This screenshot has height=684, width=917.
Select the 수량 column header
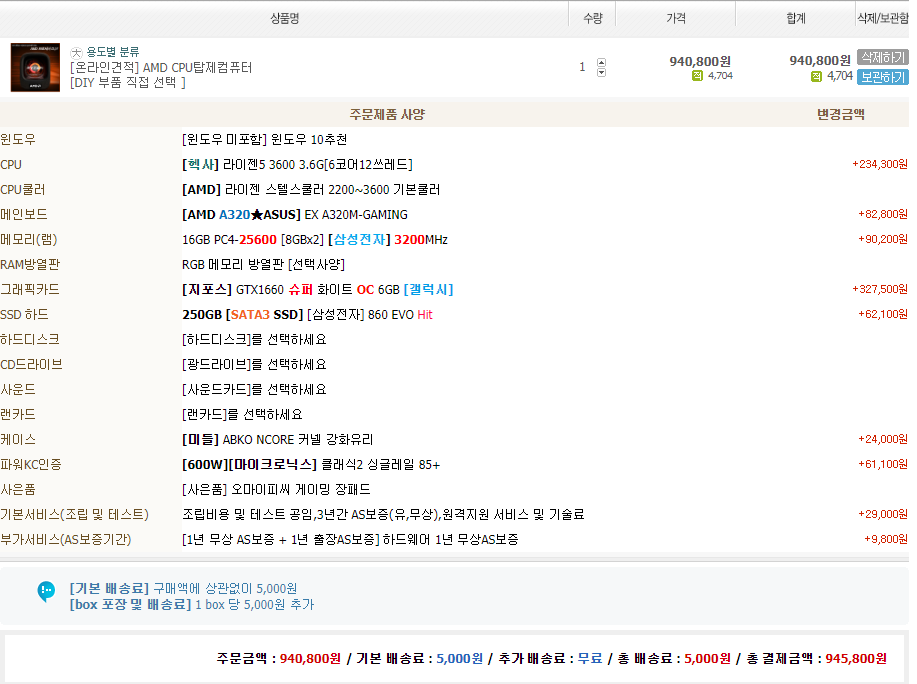(x=592, y=18)
